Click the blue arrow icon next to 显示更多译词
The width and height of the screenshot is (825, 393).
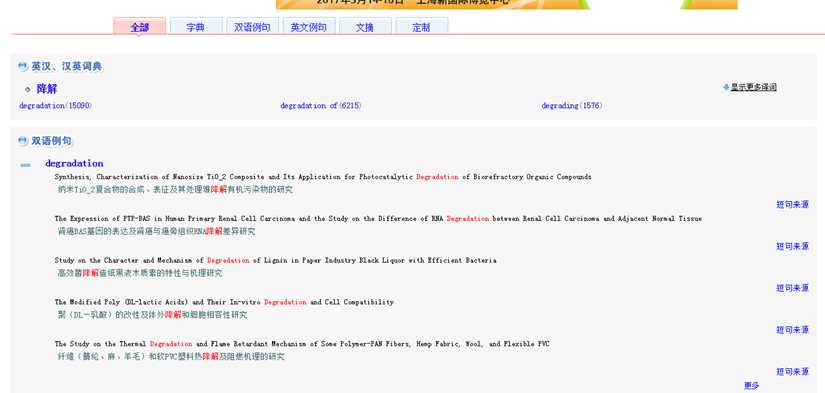click(726, 87)
